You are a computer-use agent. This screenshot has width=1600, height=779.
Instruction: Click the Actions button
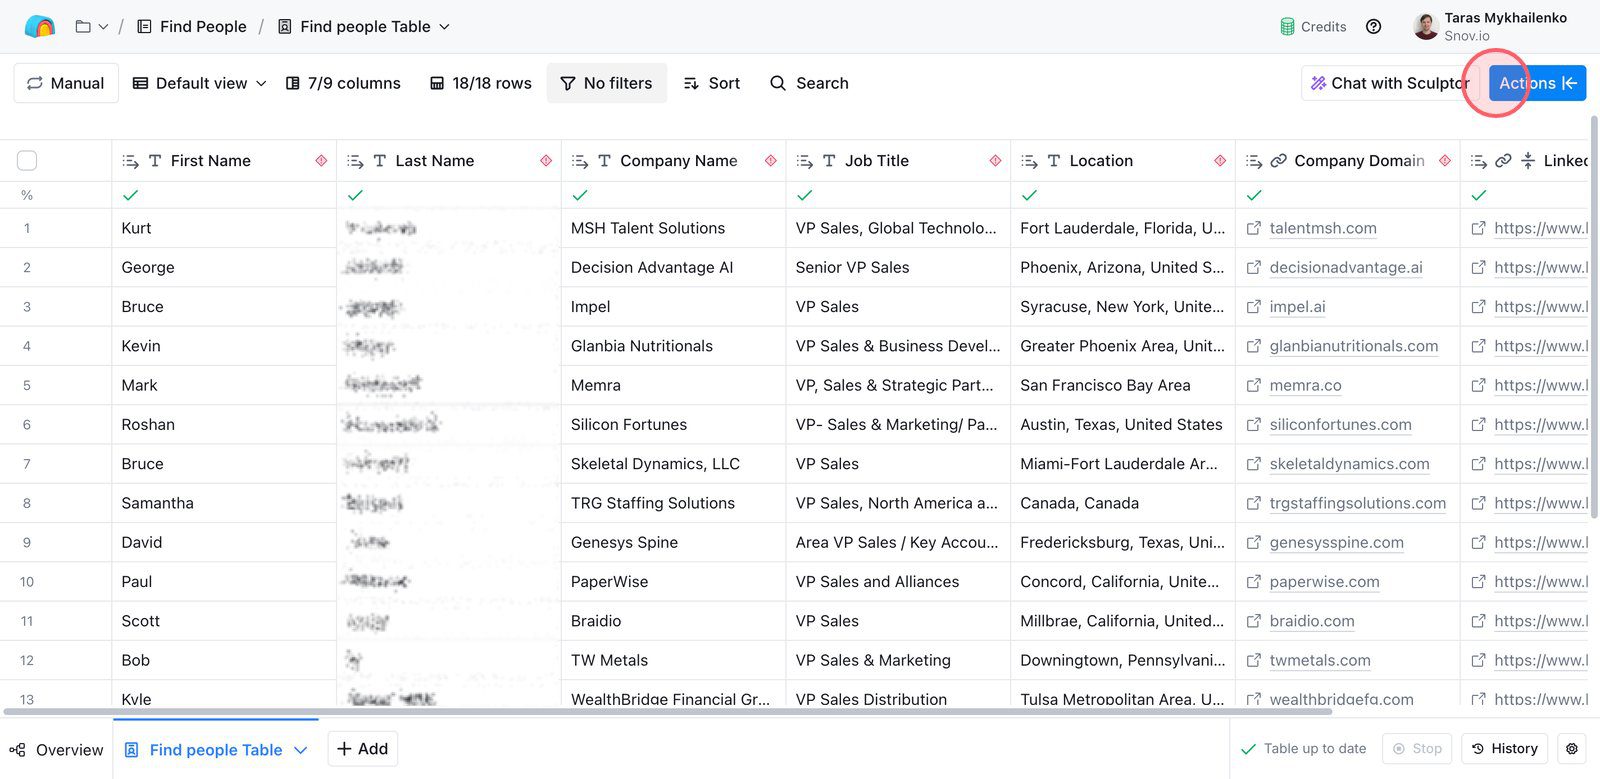pyautogui.click(x=1537, y=84)
